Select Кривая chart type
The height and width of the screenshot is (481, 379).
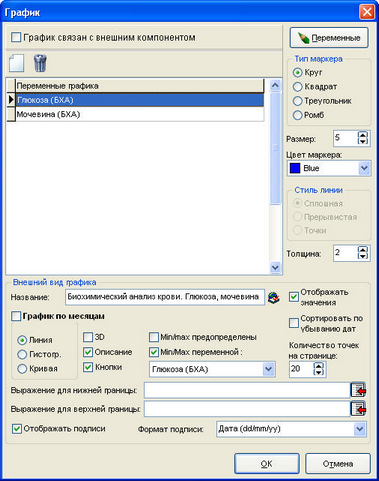[x=22, y=369]
